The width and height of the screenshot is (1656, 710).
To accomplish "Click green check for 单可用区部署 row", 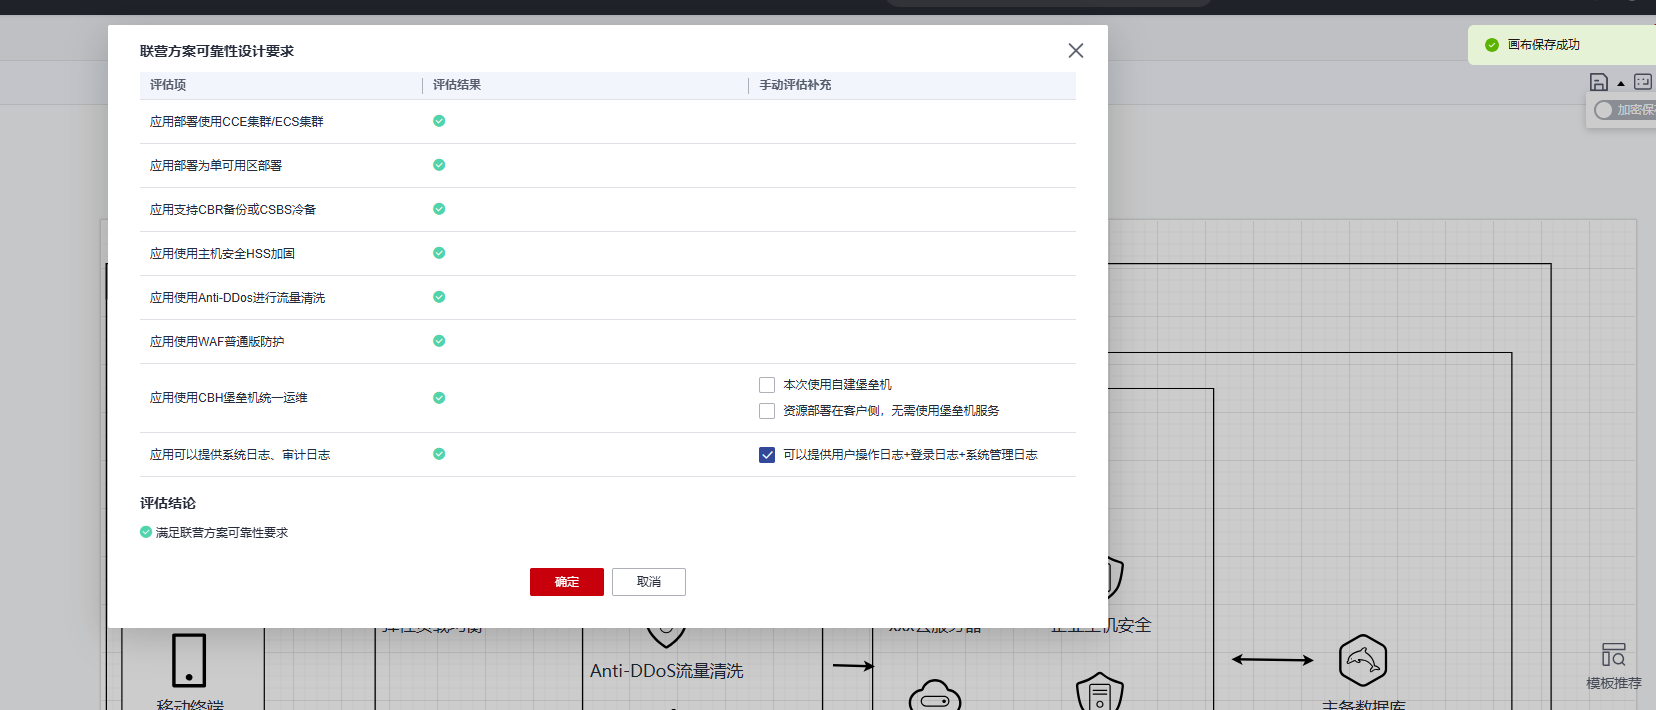I will [x=439, y=165].
